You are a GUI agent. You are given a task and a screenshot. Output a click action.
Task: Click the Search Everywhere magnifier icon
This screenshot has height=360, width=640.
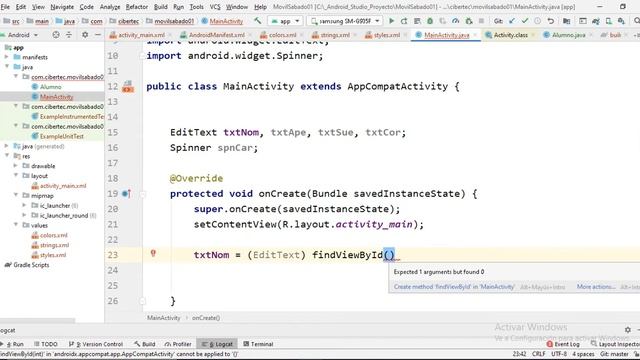click(636, 21)
